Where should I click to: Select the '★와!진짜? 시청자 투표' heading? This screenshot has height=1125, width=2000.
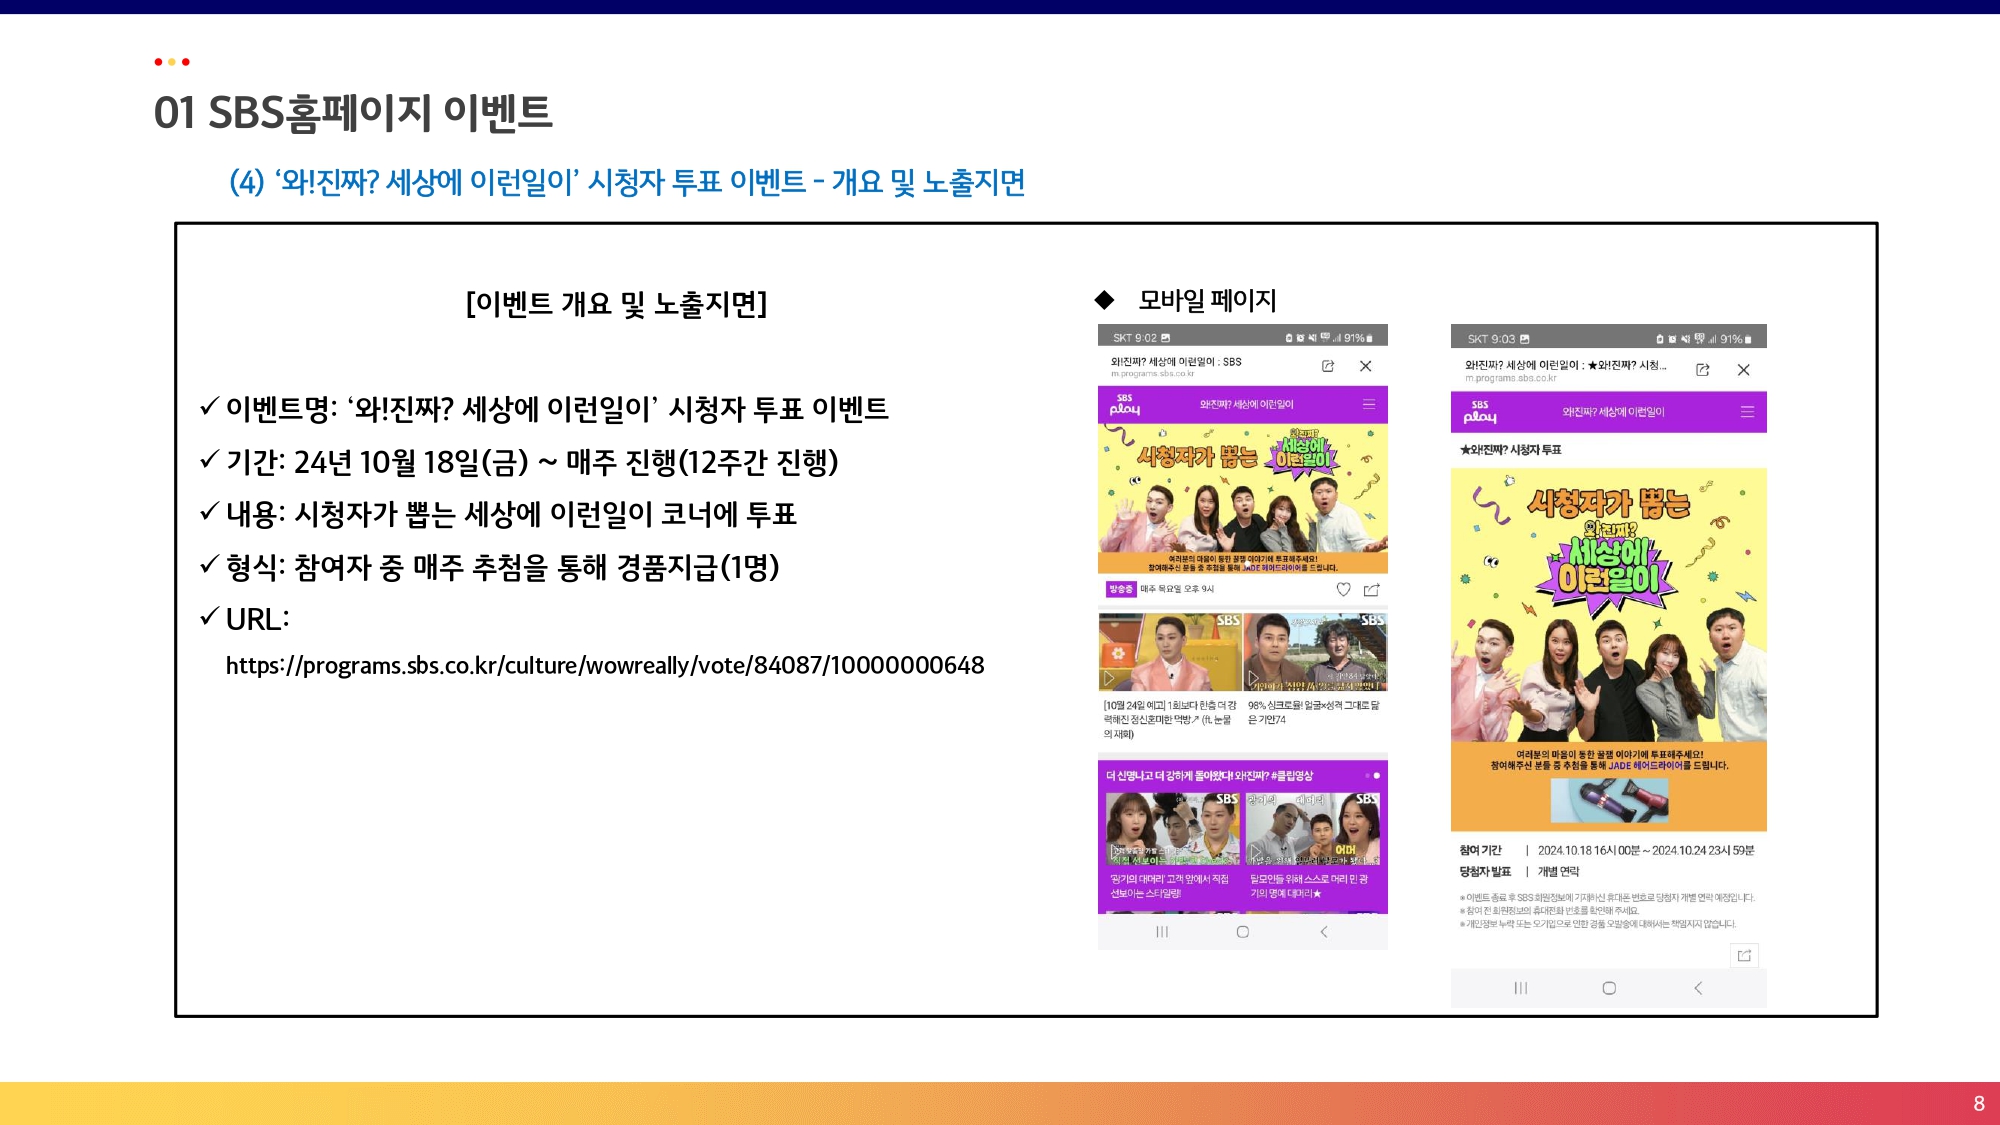1510,450
